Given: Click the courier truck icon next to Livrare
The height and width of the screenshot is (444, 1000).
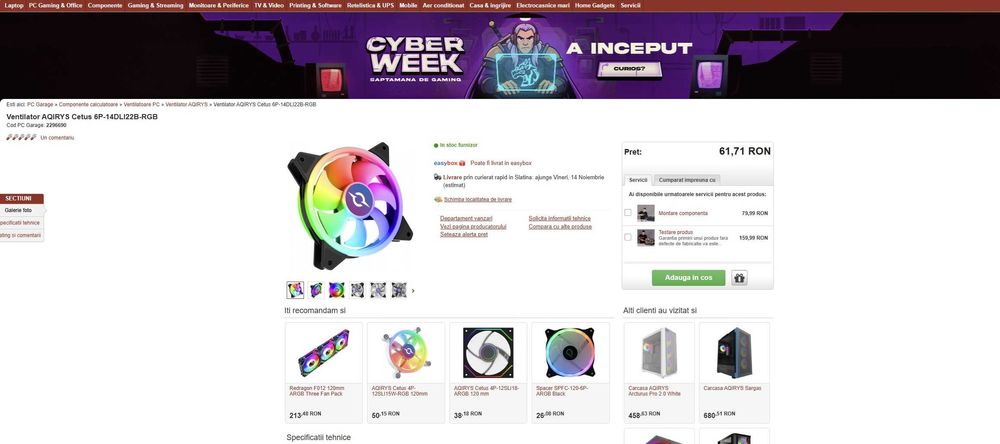Looking at the screenshot, I should pyautogui.click(x=438, y=177).
